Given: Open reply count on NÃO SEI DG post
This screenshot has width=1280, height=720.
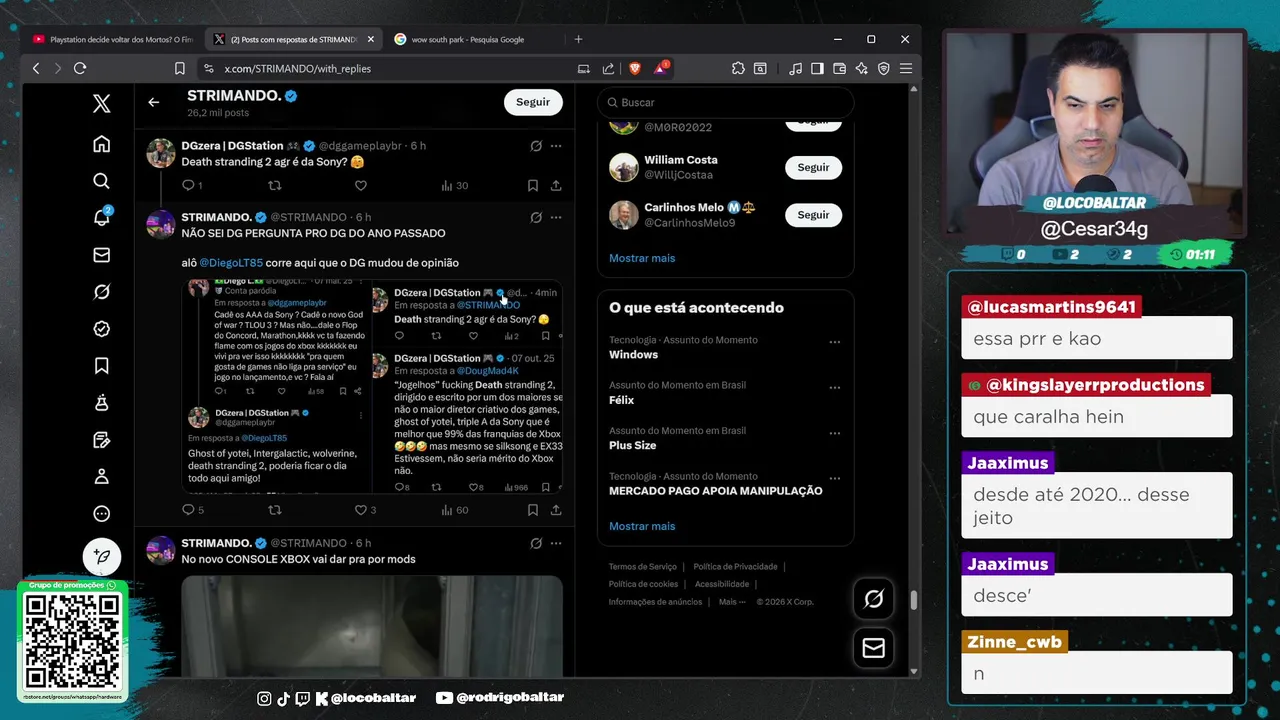Looking at the screenshot, I should point(192,510).
